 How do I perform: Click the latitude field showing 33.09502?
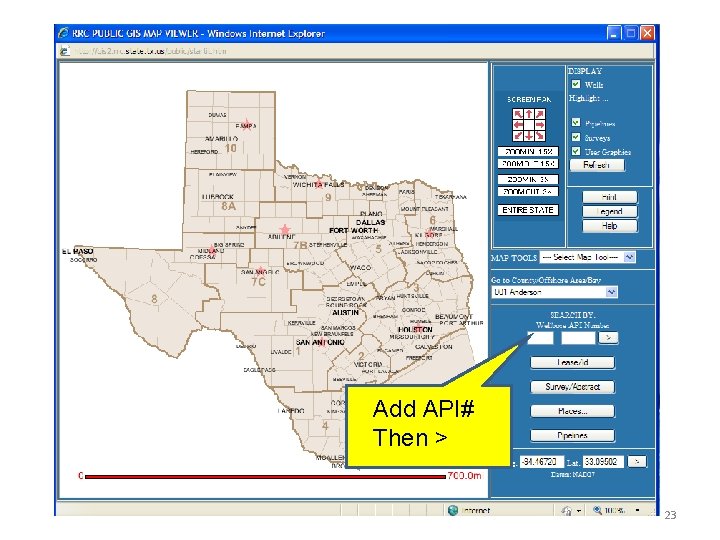602,461
